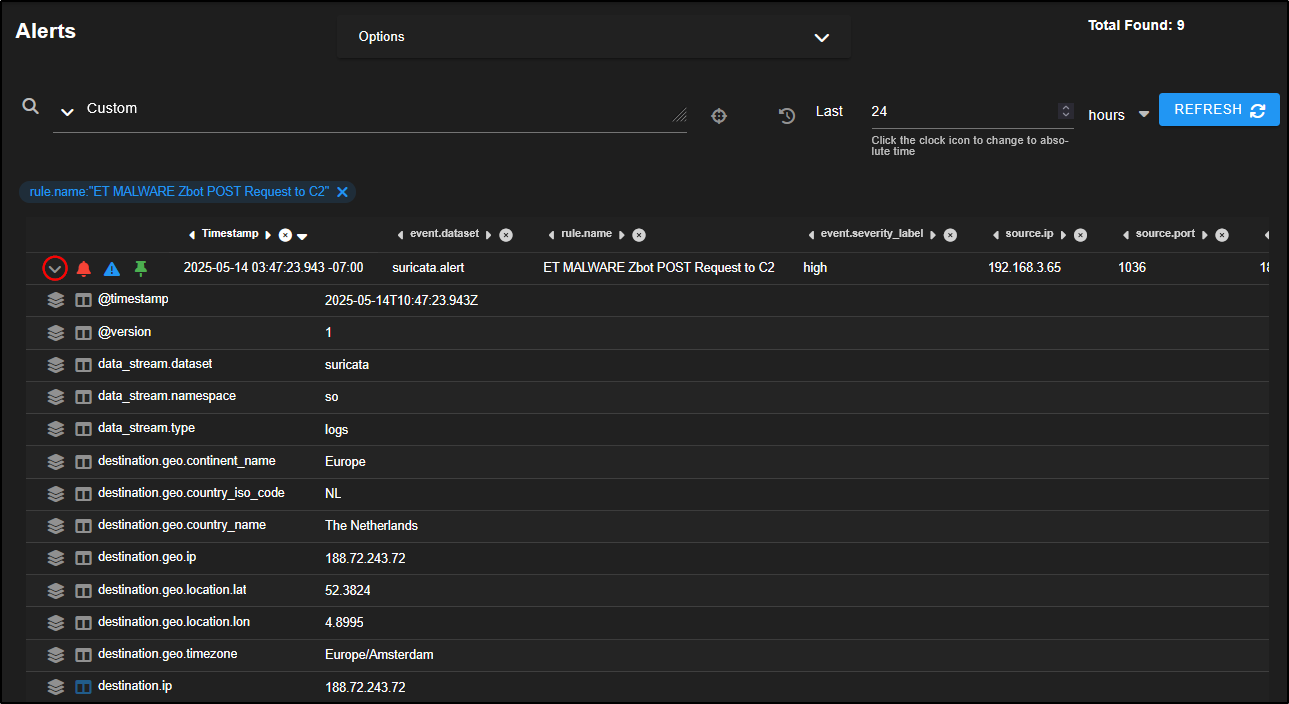The height and width of the screenshot is (704, 1289).
Task: Toggle column for @version field
Action: tap(83, 332)
